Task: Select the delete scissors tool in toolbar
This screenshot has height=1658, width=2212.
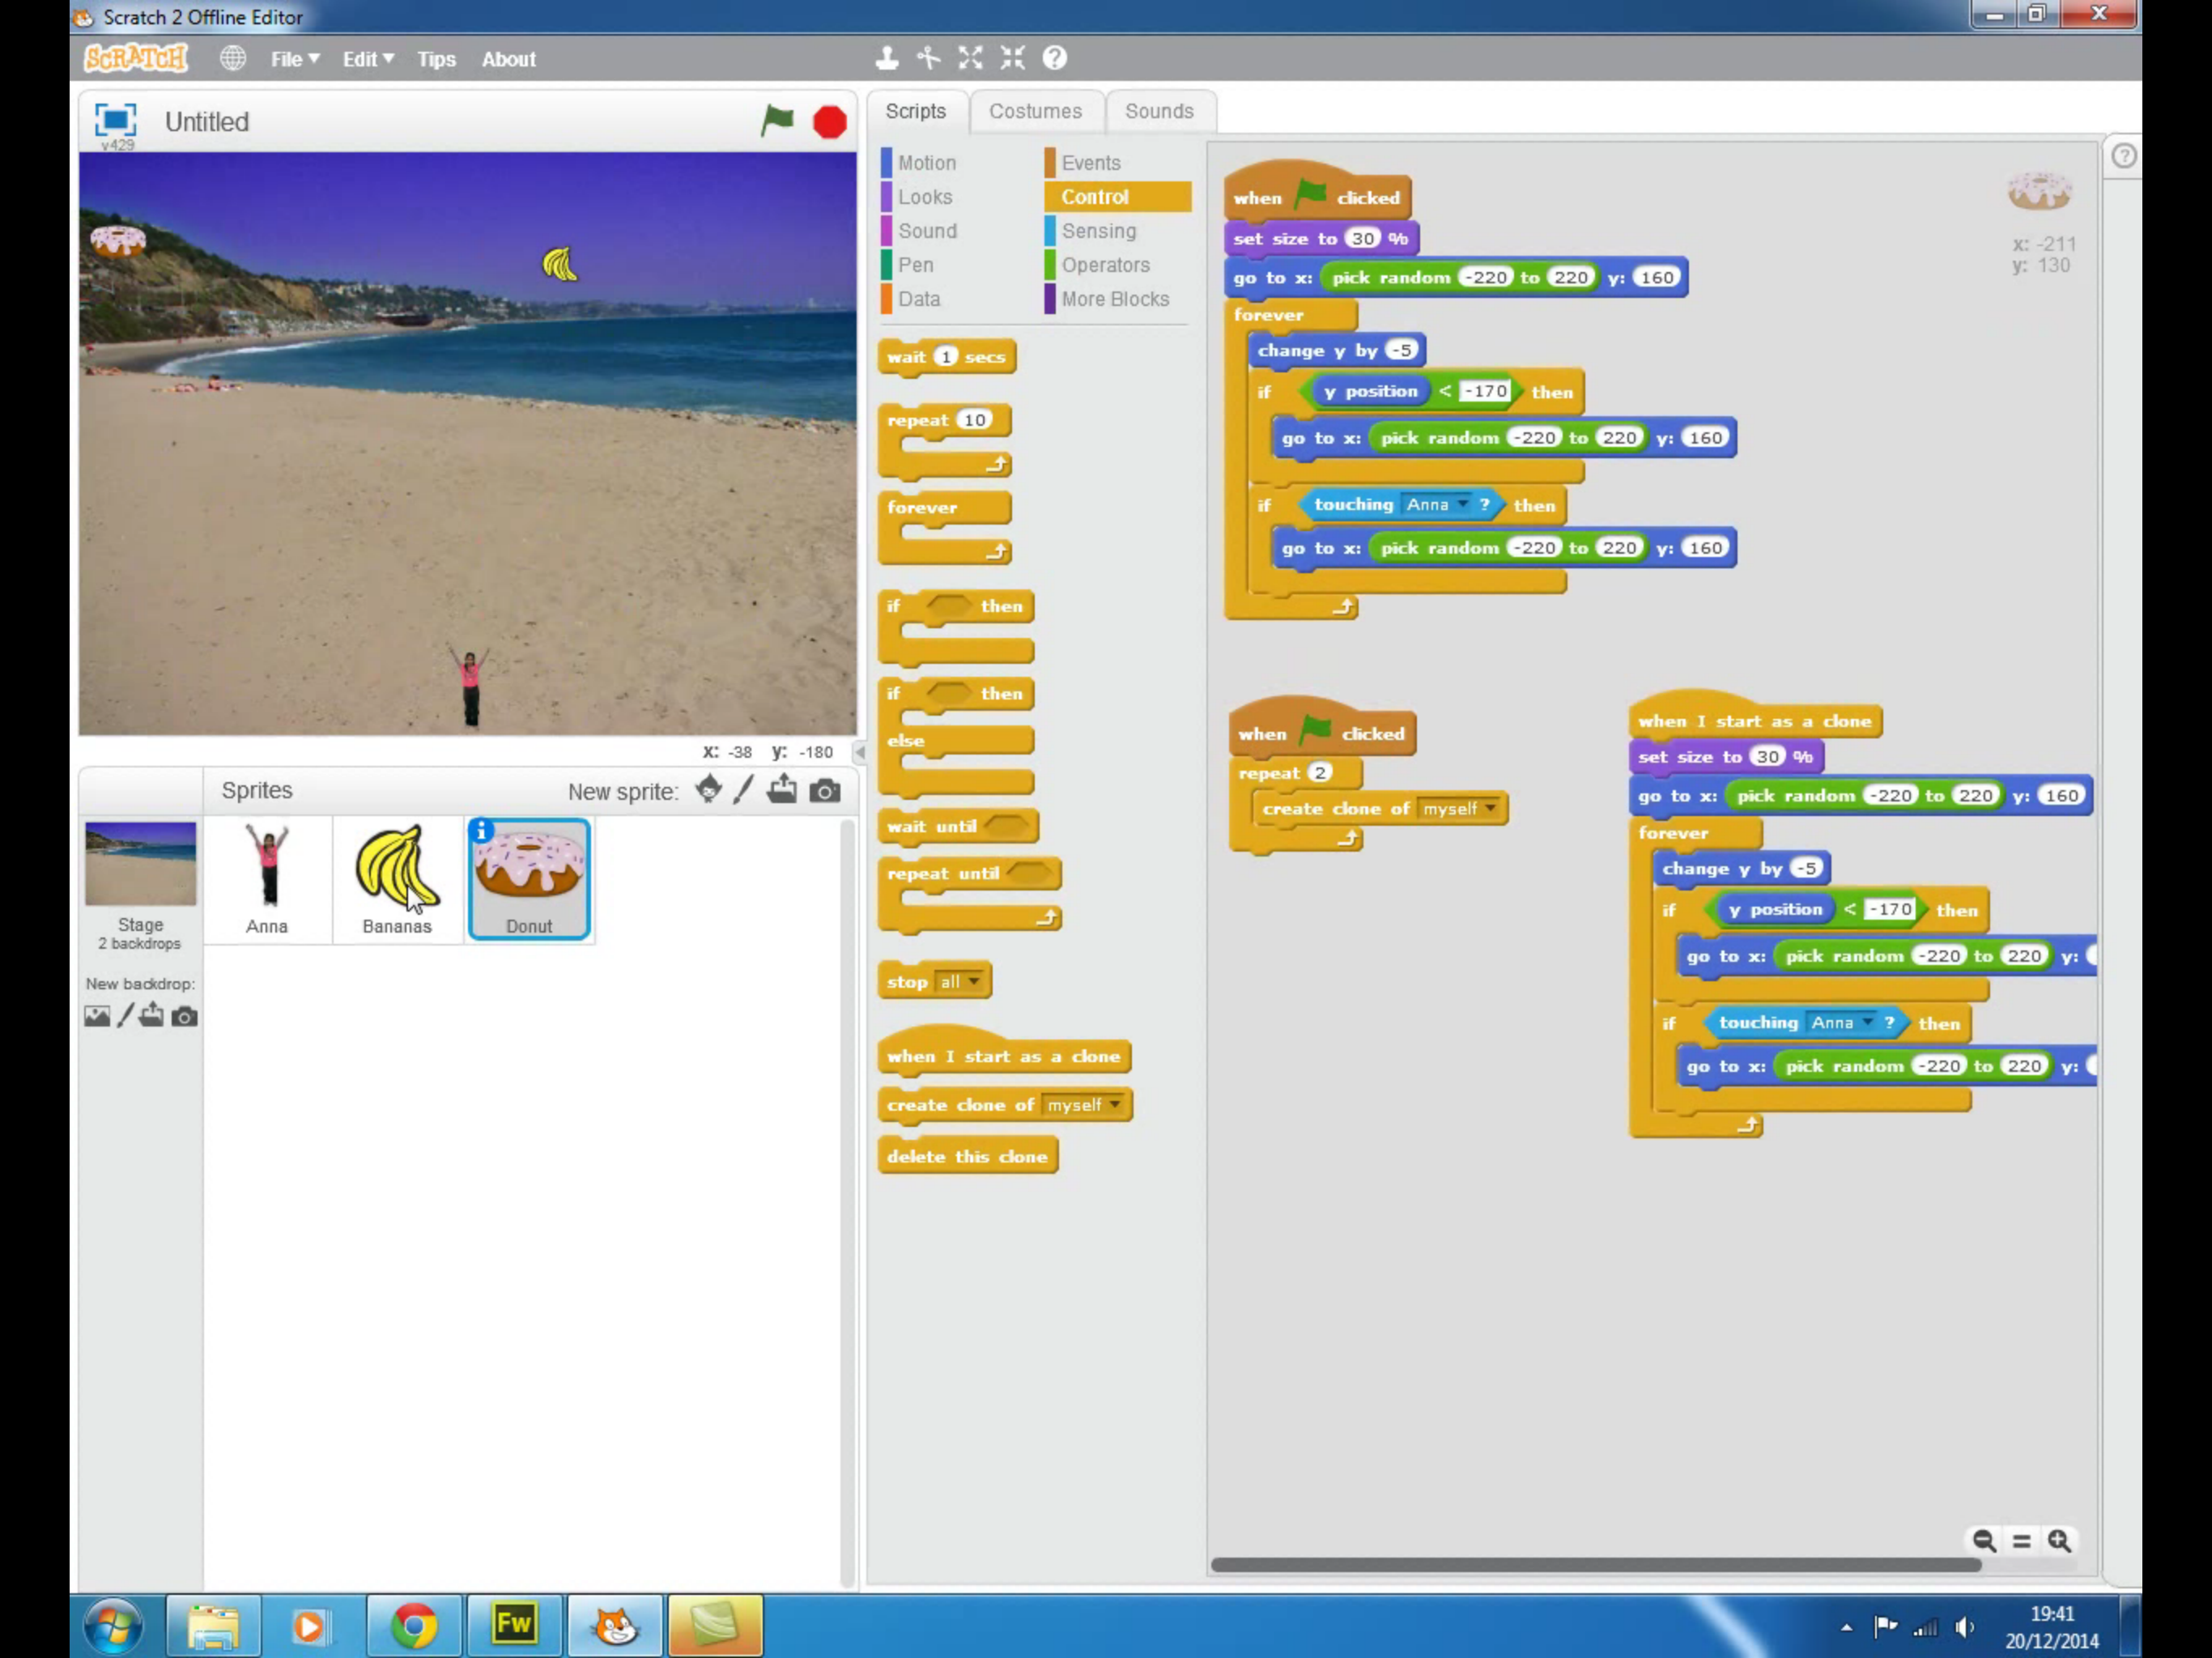Action: click(929, 58)
